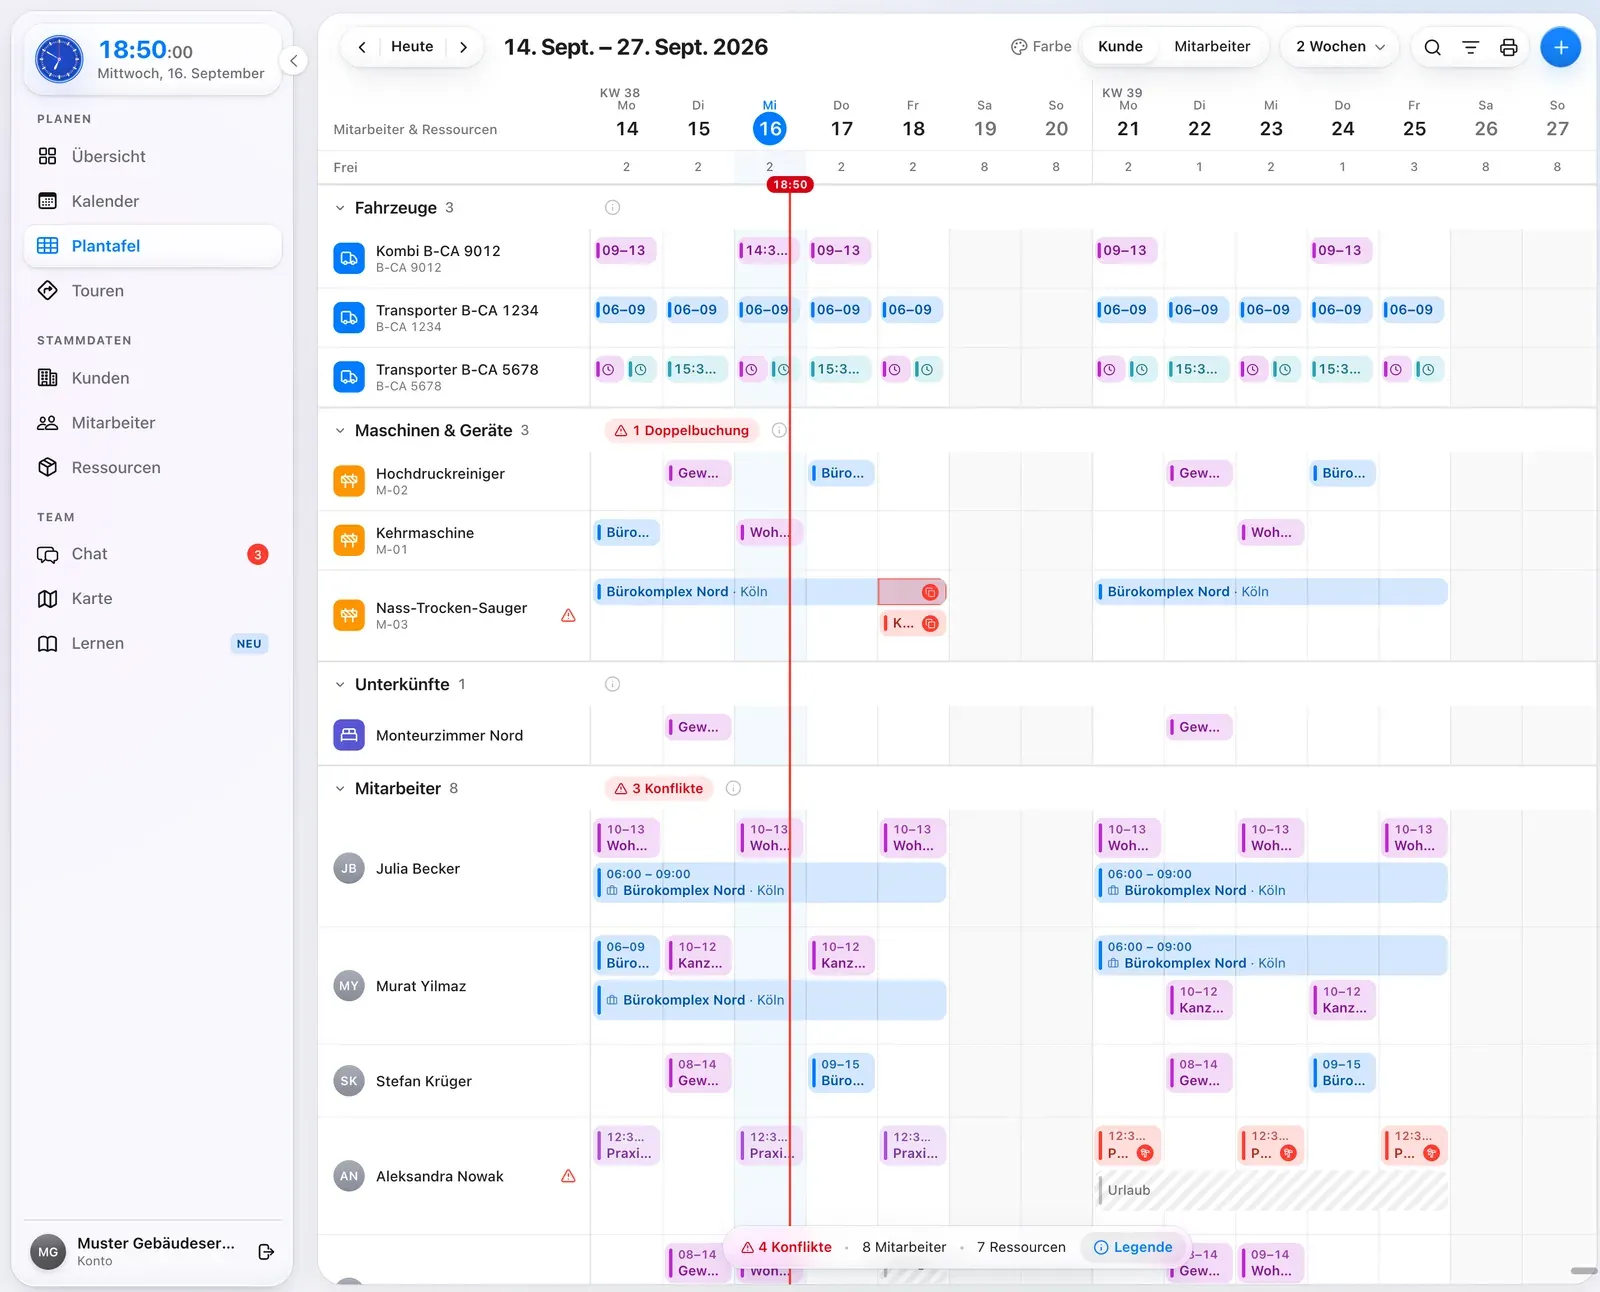The image size is (1600, 1292).
Task: Click the Heute button
Action: [x=412, y=47]
